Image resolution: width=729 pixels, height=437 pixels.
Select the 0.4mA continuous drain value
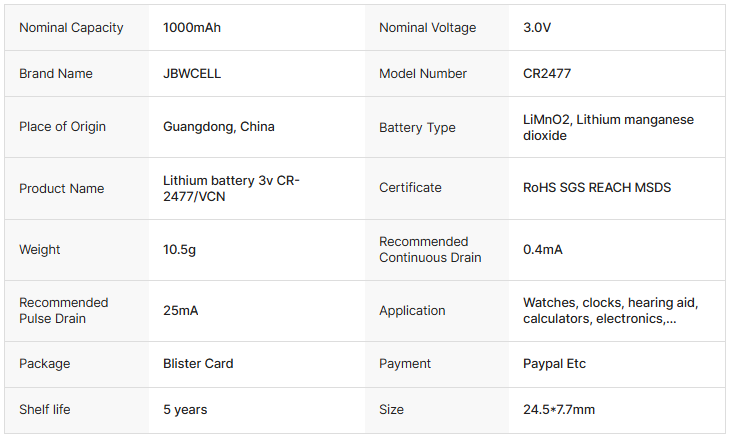click(x=543, y=250)
